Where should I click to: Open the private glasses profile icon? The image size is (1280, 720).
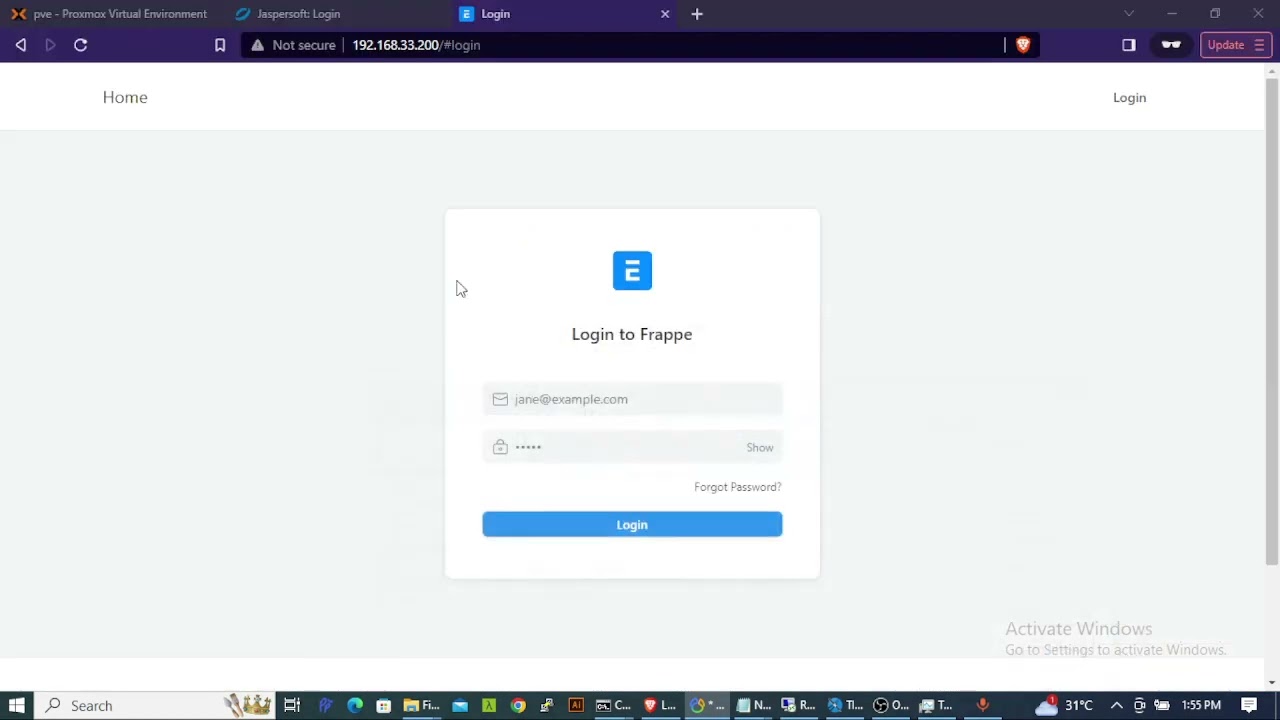[x=1171, y=45]
